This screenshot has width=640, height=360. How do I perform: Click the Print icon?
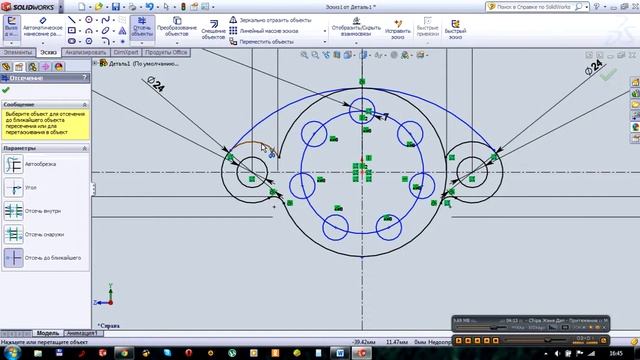click(132, 7)
